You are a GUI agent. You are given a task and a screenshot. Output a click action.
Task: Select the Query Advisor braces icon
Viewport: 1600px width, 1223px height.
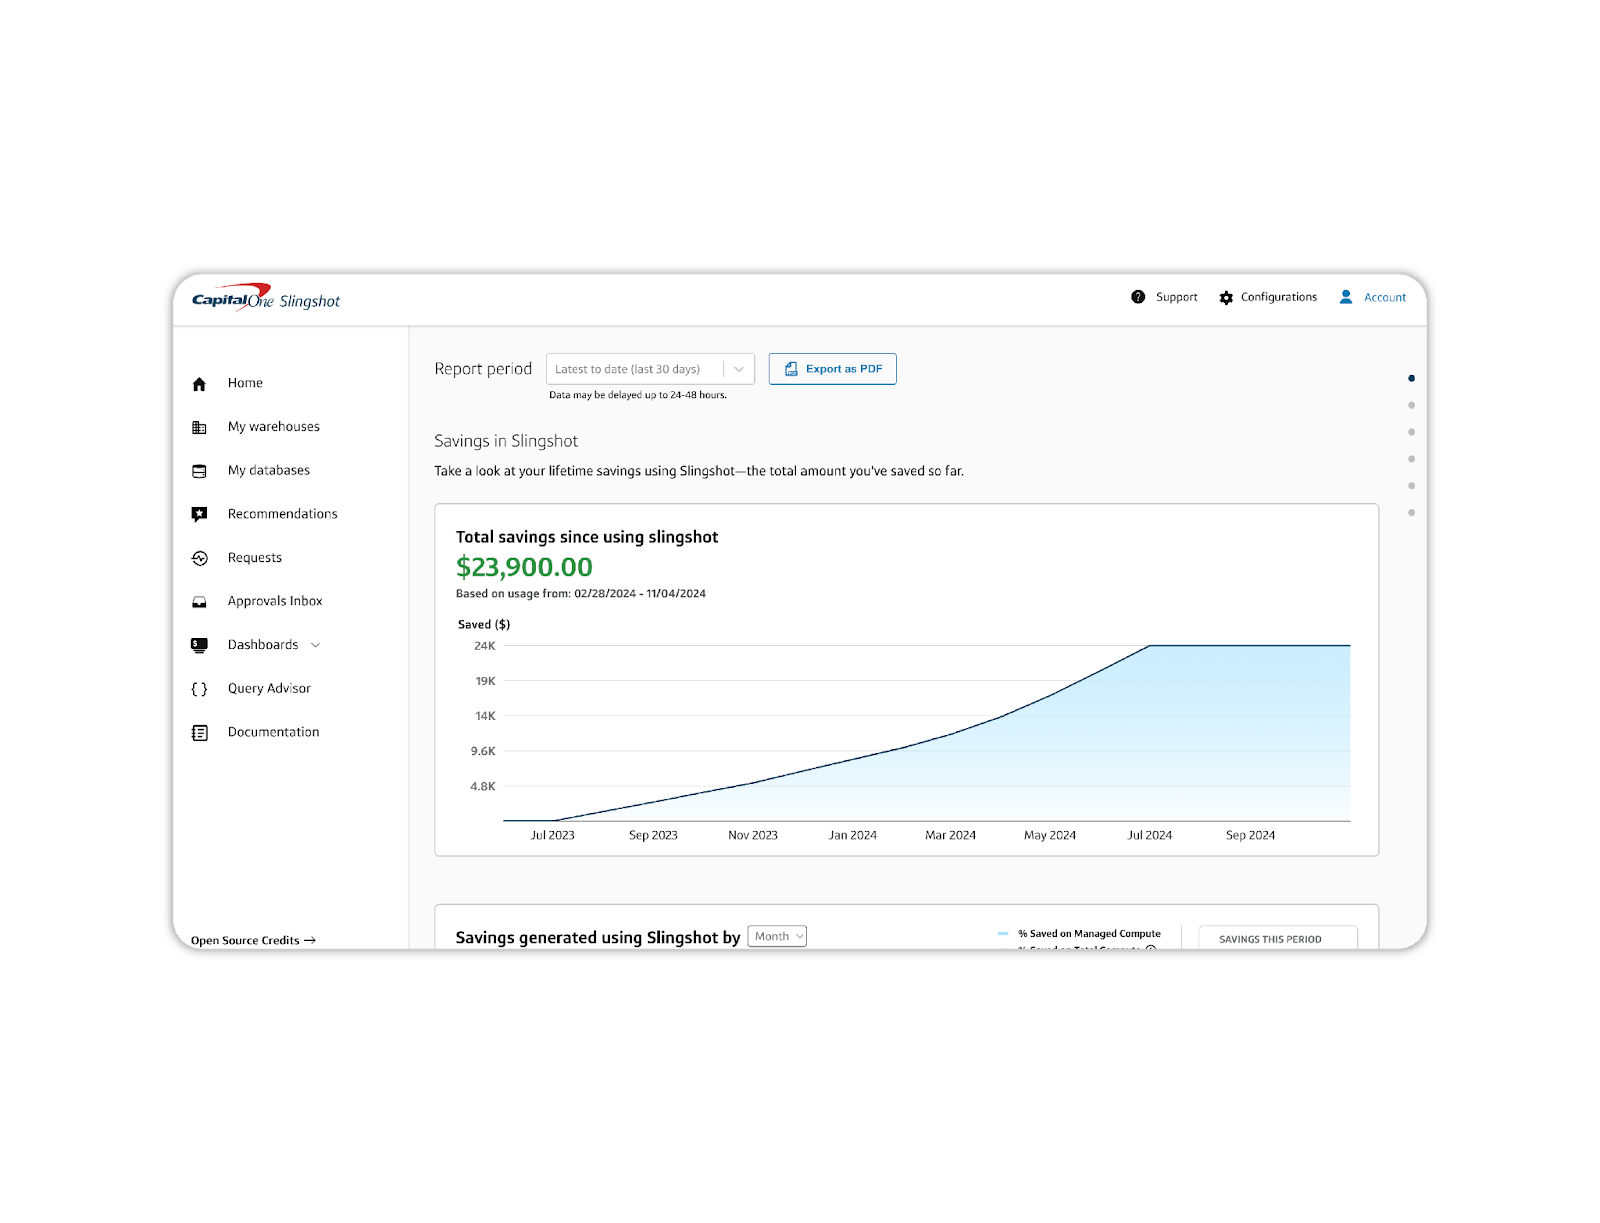[199, 688]
